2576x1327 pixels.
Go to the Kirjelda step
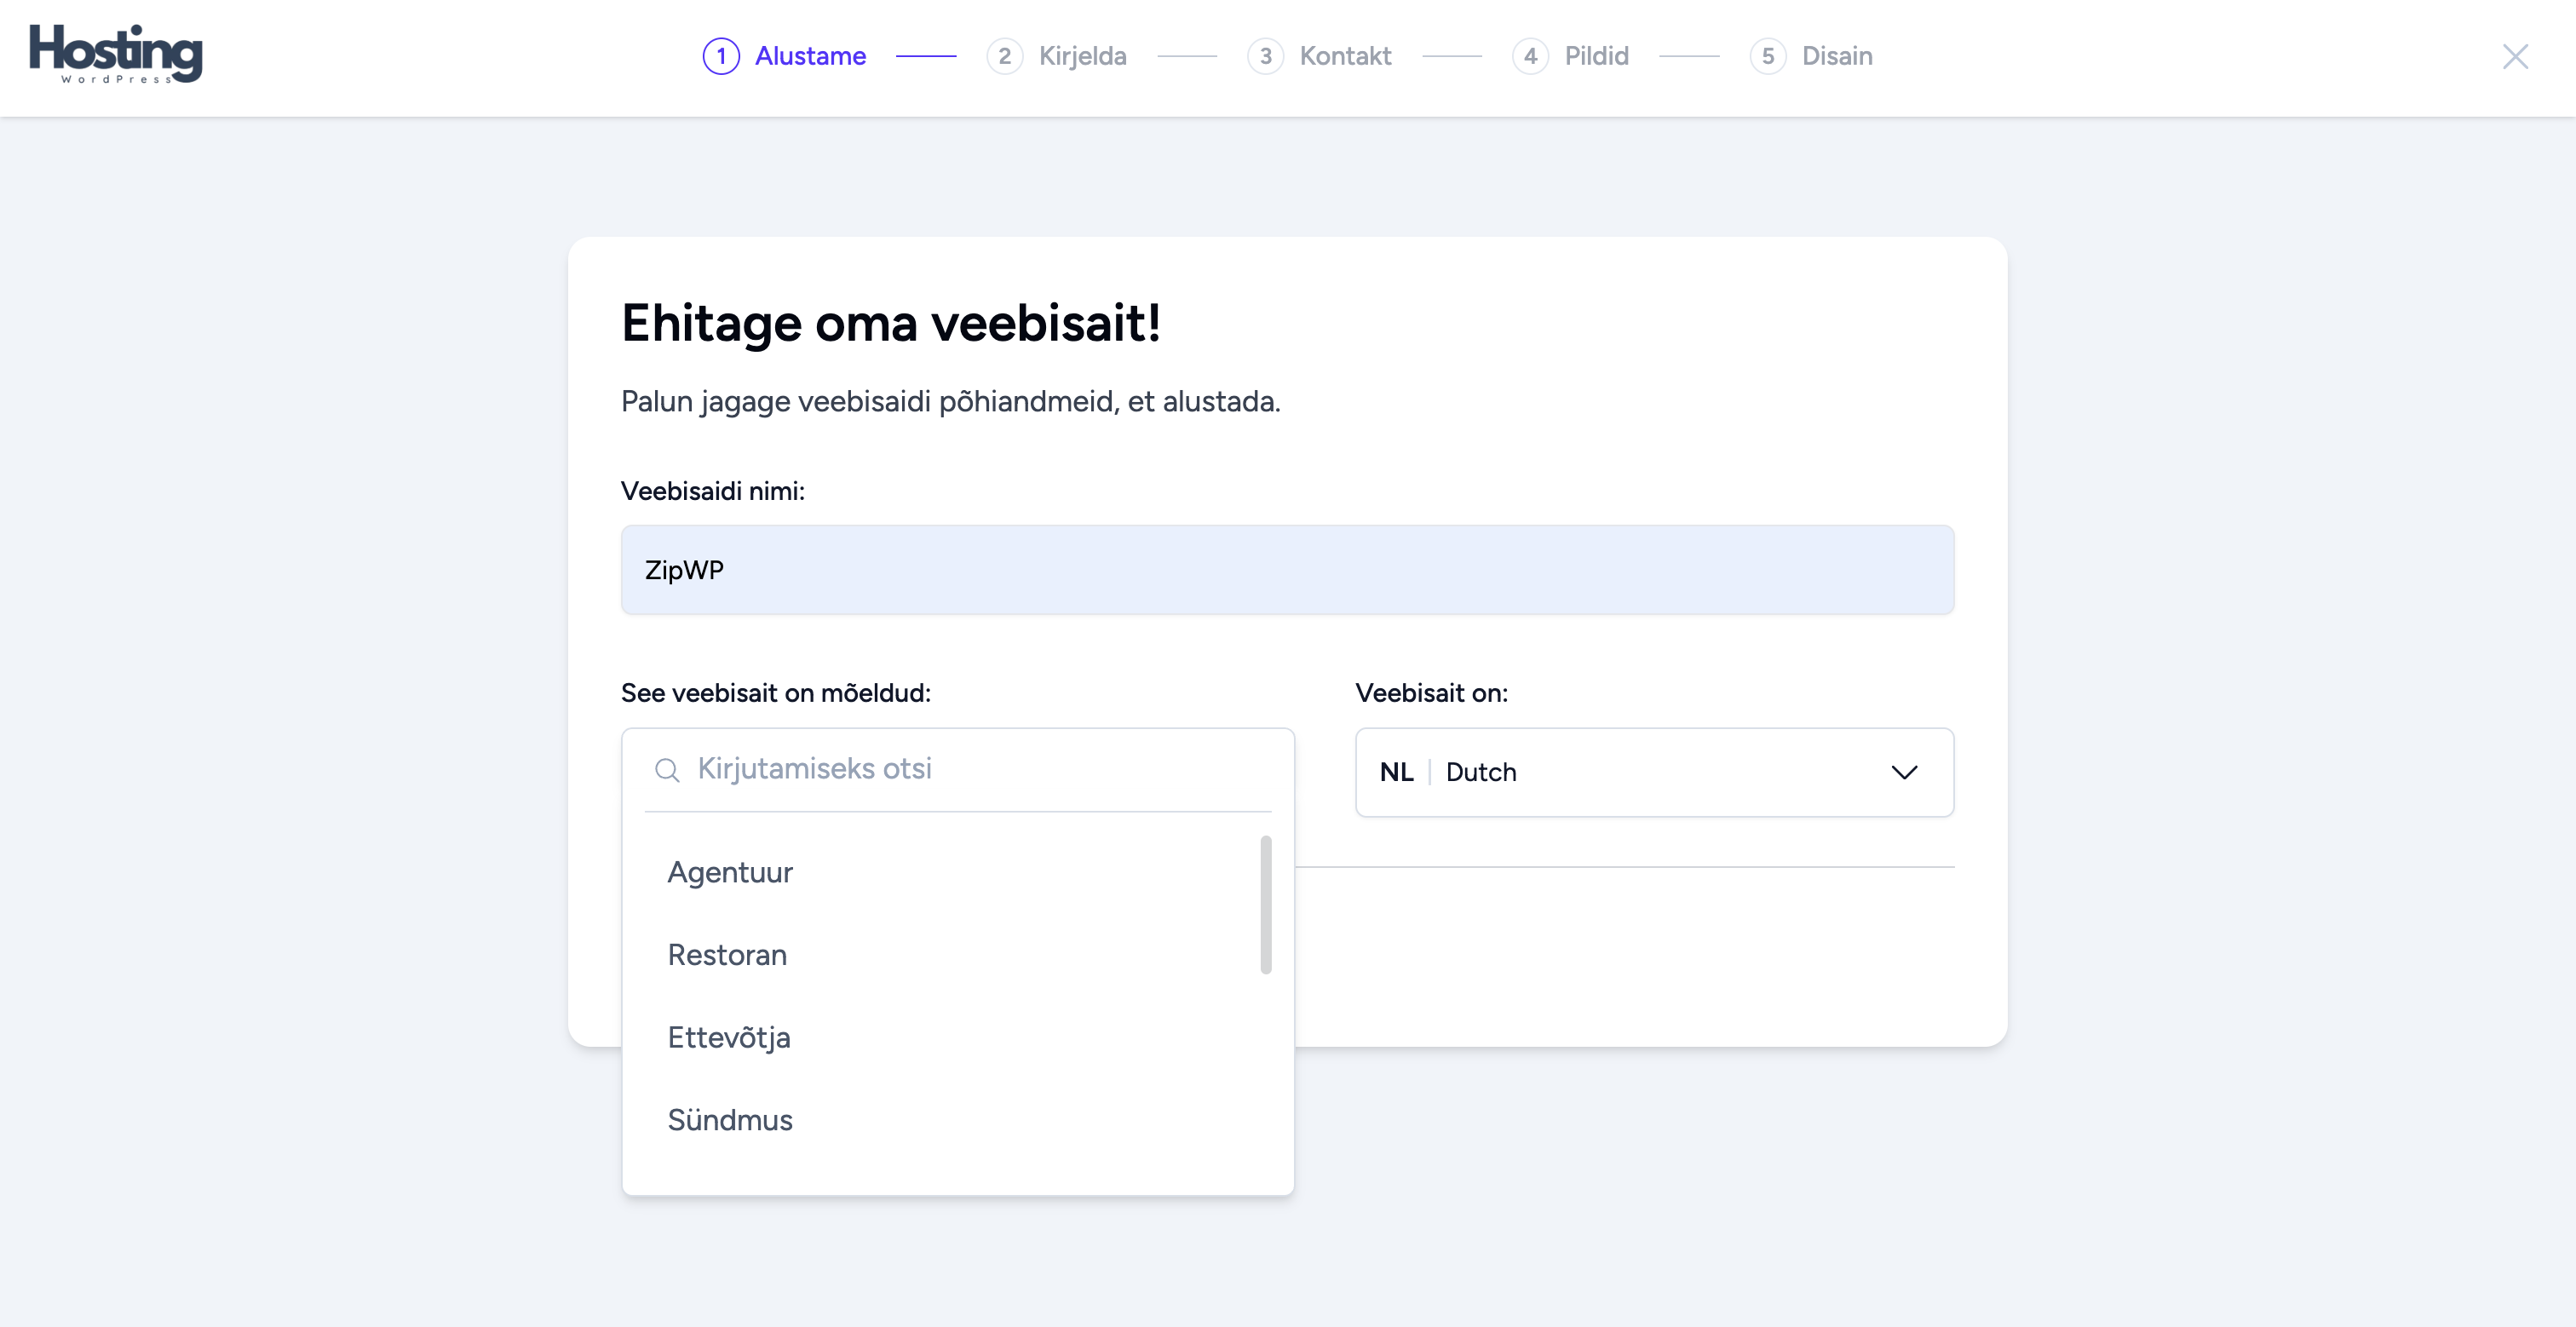coord(1082,56)
